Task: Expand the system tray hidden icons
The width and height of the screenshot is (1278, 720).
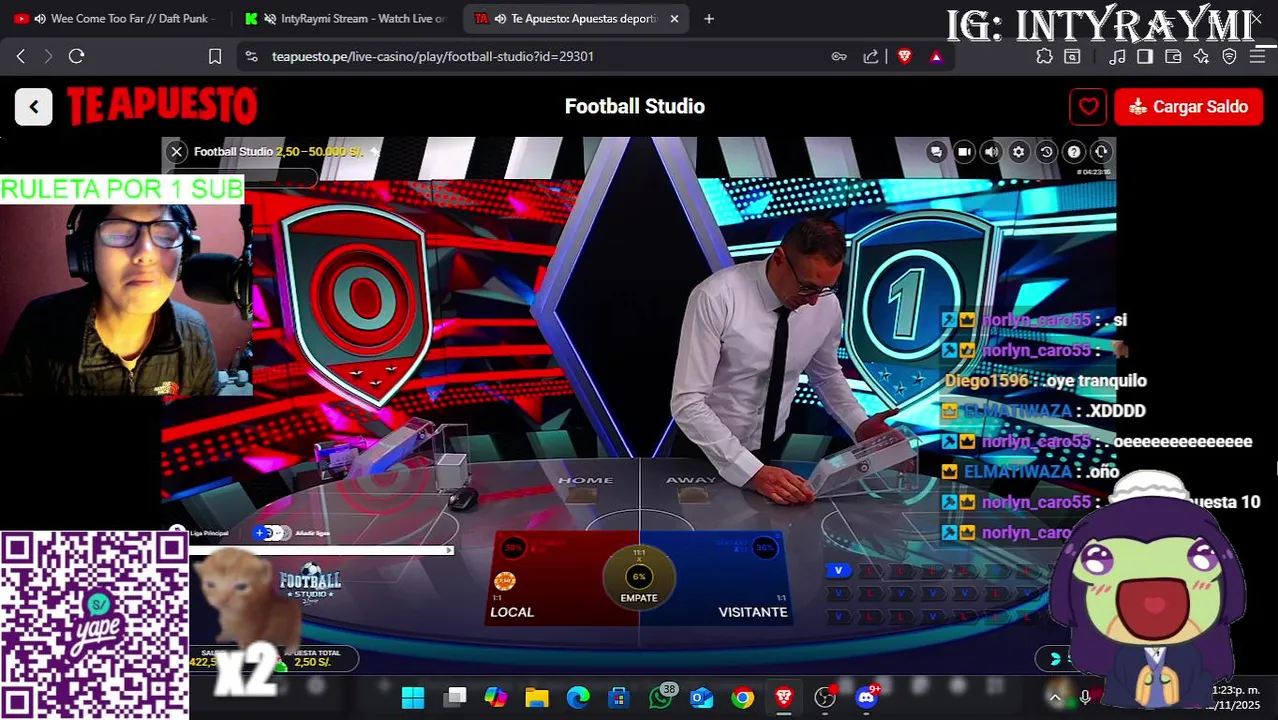Action: pos(1055,697)
